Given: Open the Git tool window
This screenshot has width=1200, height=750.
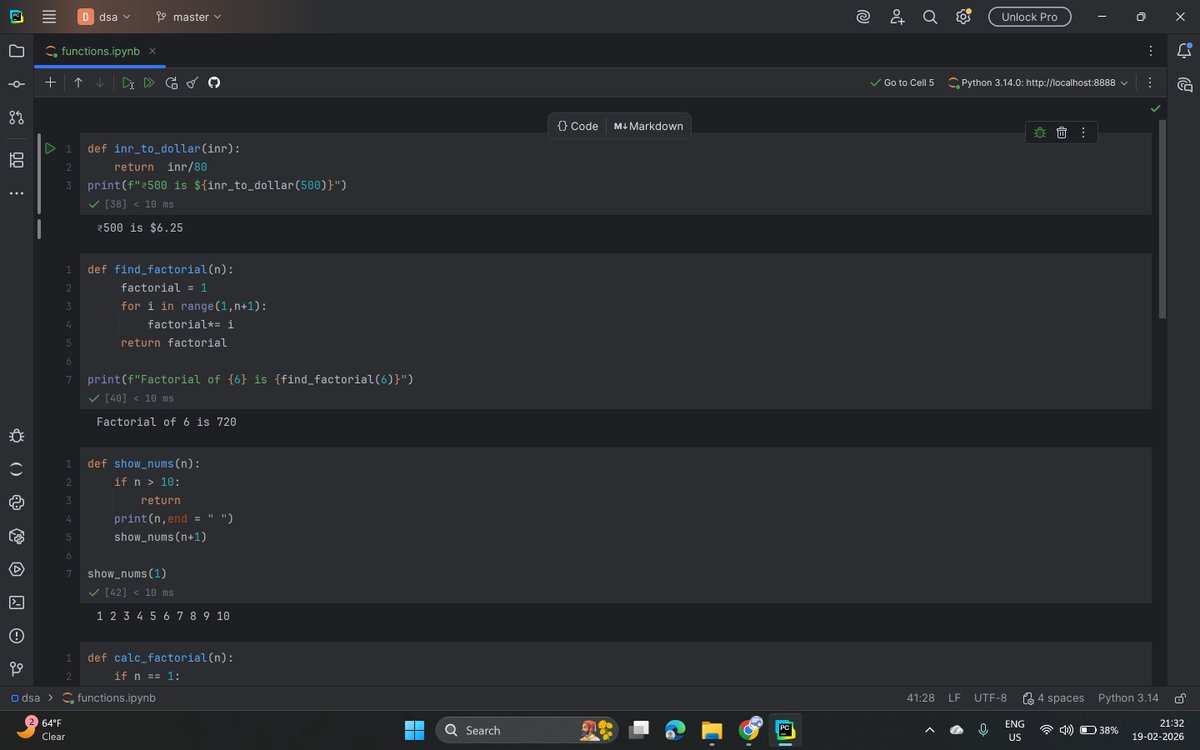Looking at the screenshot, I should tap(16, 669).
